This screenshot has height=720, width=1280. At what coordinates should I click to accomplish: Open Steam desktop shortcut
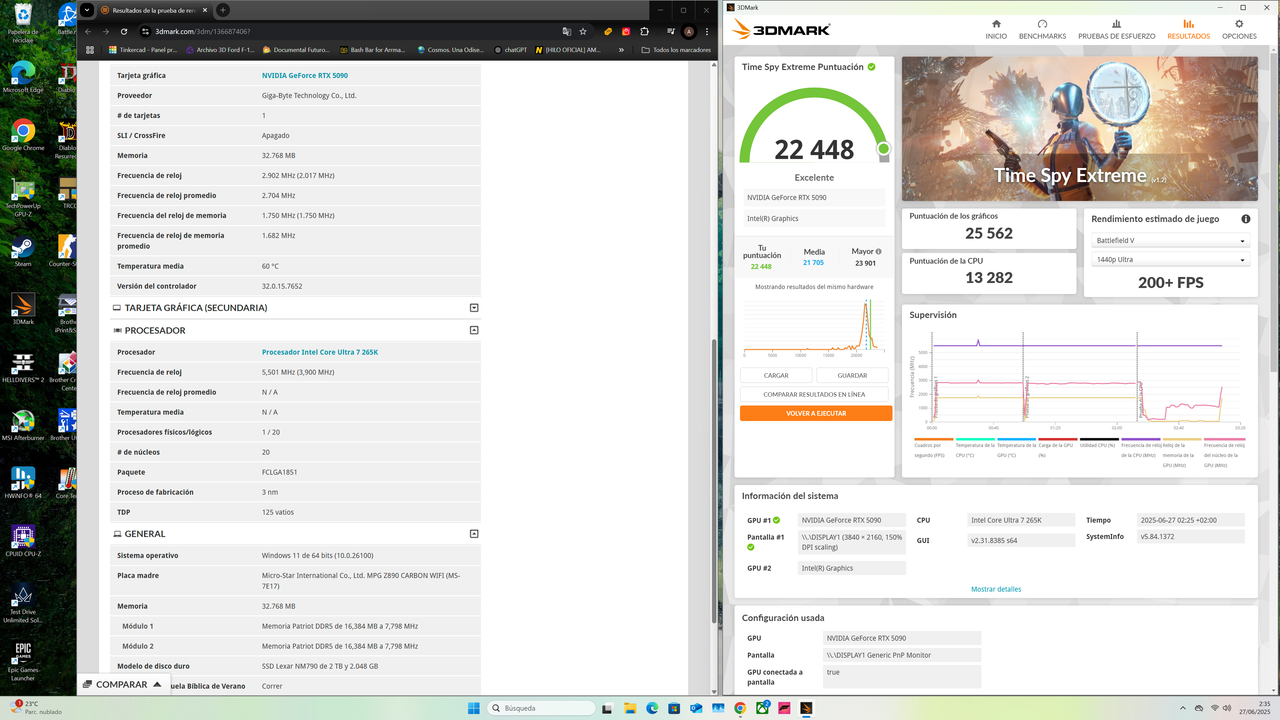click(x=23, y=250)
